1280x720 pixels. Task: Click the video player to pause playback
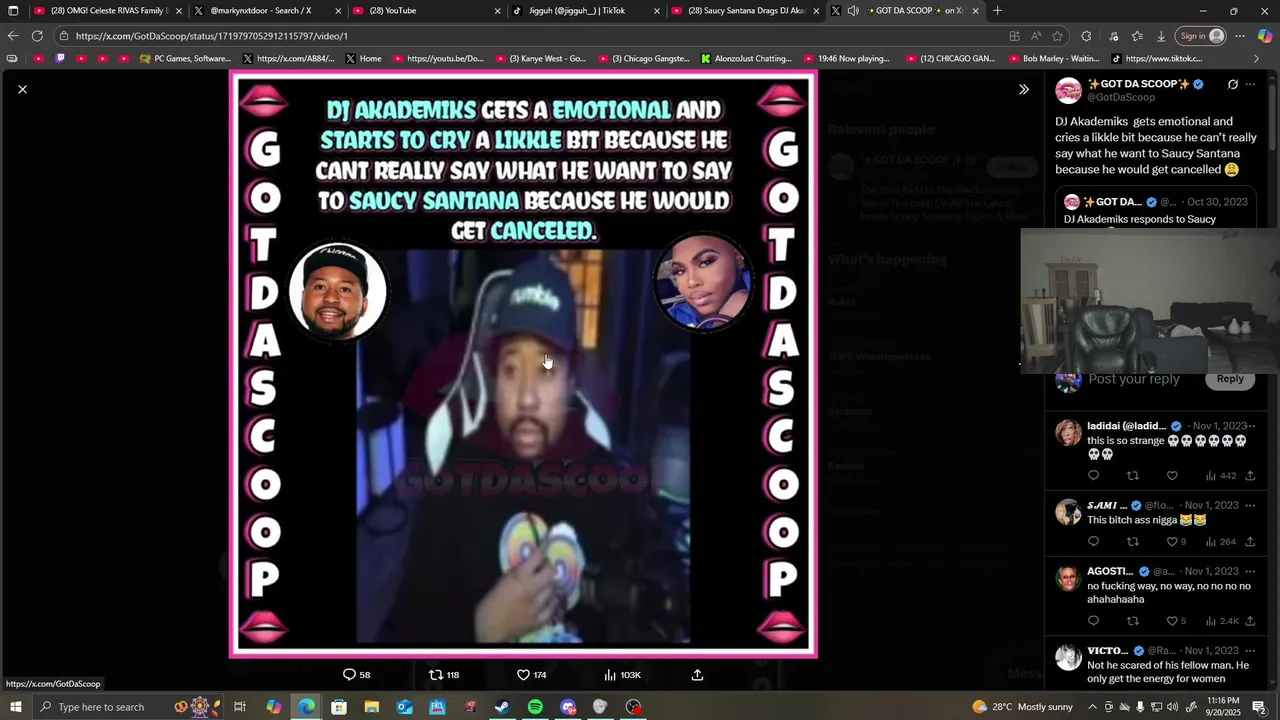523,363
